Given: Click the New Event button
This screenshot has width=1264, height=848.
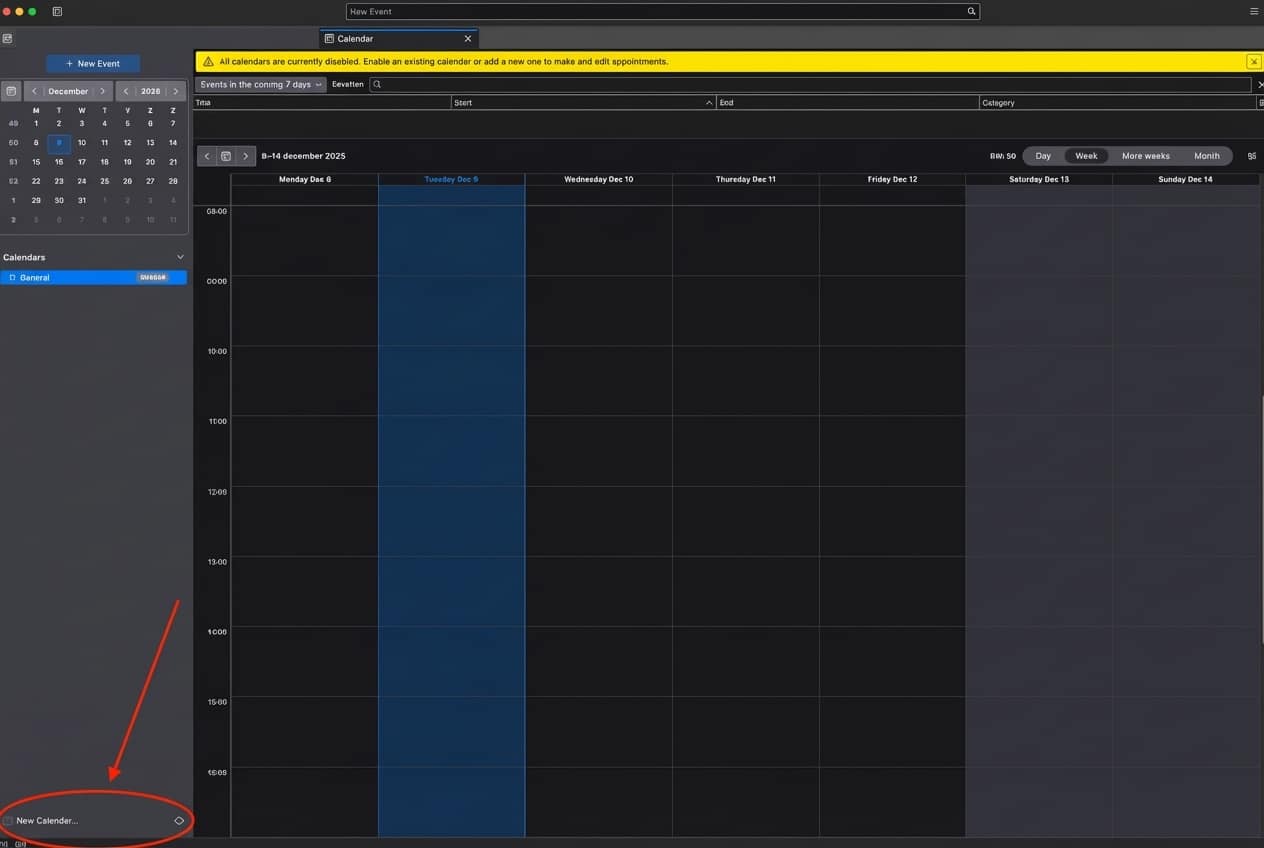Looking at the screenshot, I should pos(93,63).
